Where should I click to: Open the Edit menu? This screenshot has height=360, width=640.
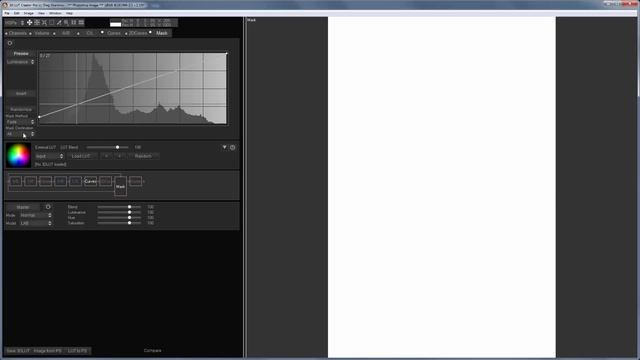point(17,13)
